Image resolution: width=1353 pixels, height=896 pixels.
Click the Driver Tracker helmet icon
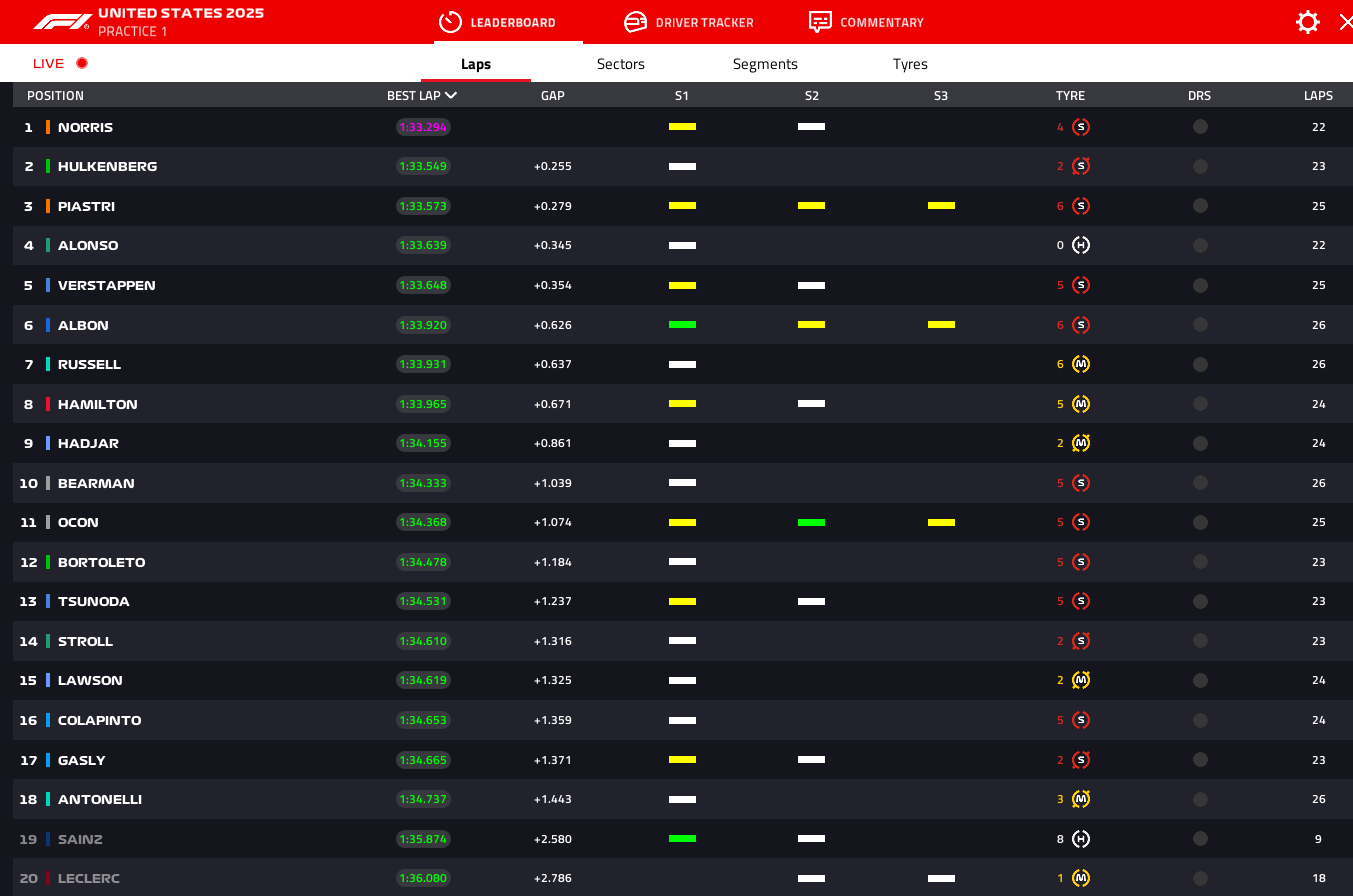[635, 22]
